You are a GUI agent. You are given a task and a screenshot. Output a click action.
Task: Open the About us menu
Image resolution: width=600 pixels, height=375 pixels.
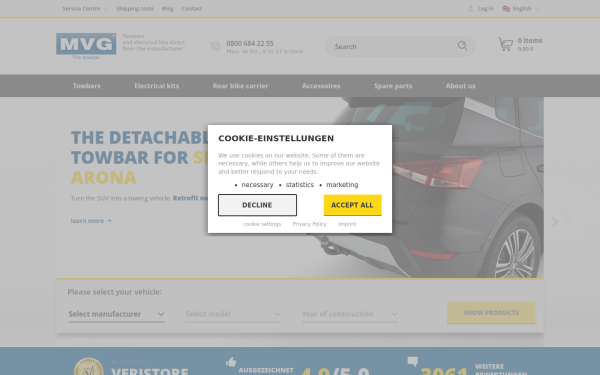coord(460,86)
